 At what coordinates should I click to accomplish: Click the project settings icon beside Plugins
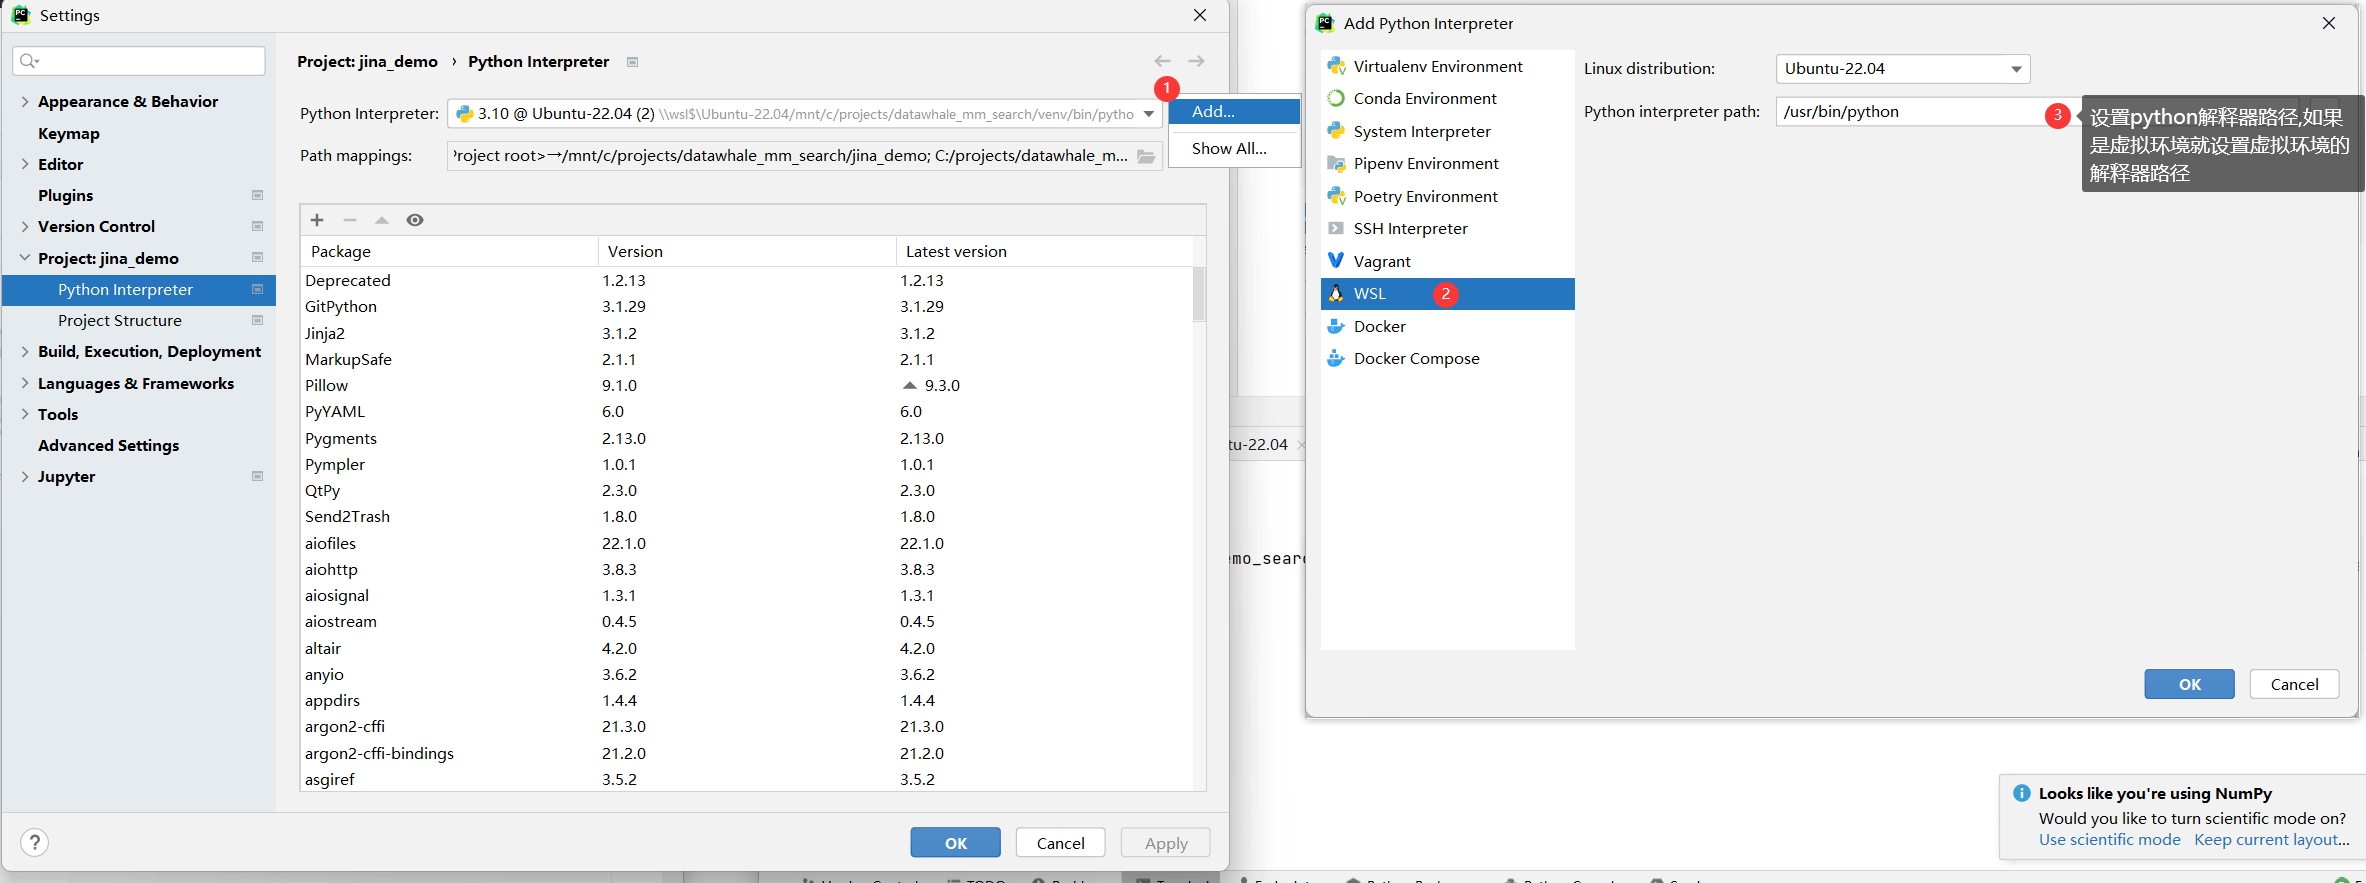pyautogui.click(x=257, y=195)
